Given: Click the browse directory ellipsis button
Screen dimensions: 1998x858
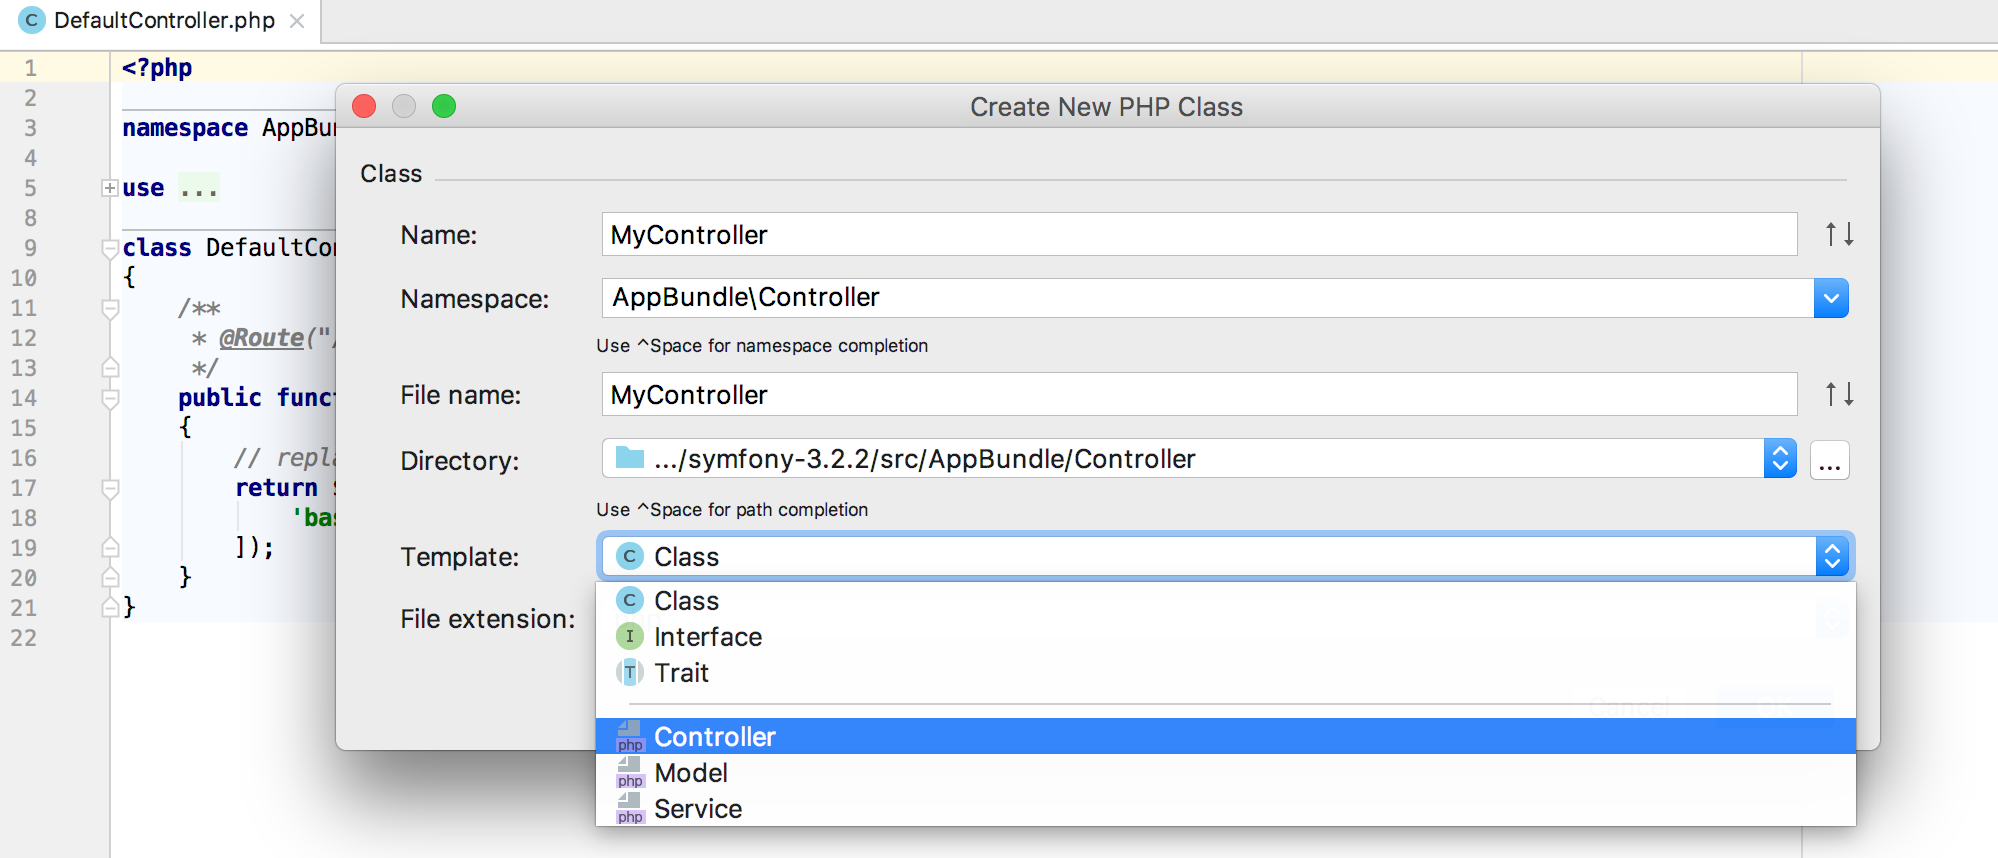Looking at the screenshot, I should click(x=1829, y=461).
